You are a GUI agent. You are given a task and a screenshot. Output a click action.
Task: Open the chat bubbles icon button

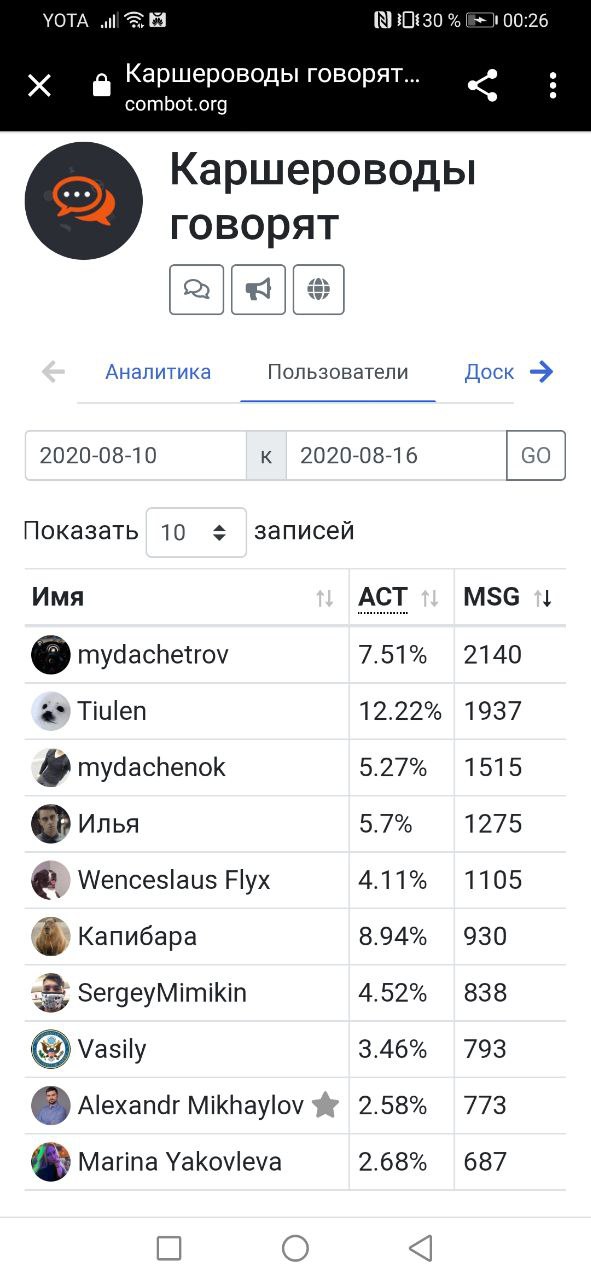[x=197, y=290]
